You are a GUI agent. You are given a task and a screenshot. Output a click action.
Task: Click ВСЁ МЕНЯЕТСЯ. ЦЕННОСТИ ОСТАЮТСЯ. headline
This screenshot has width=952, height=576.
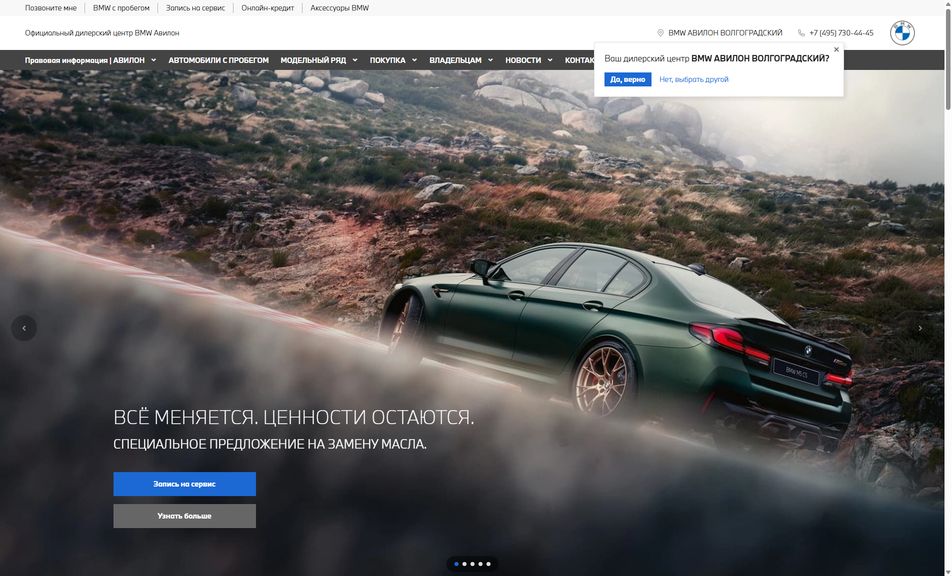point(294,418)
